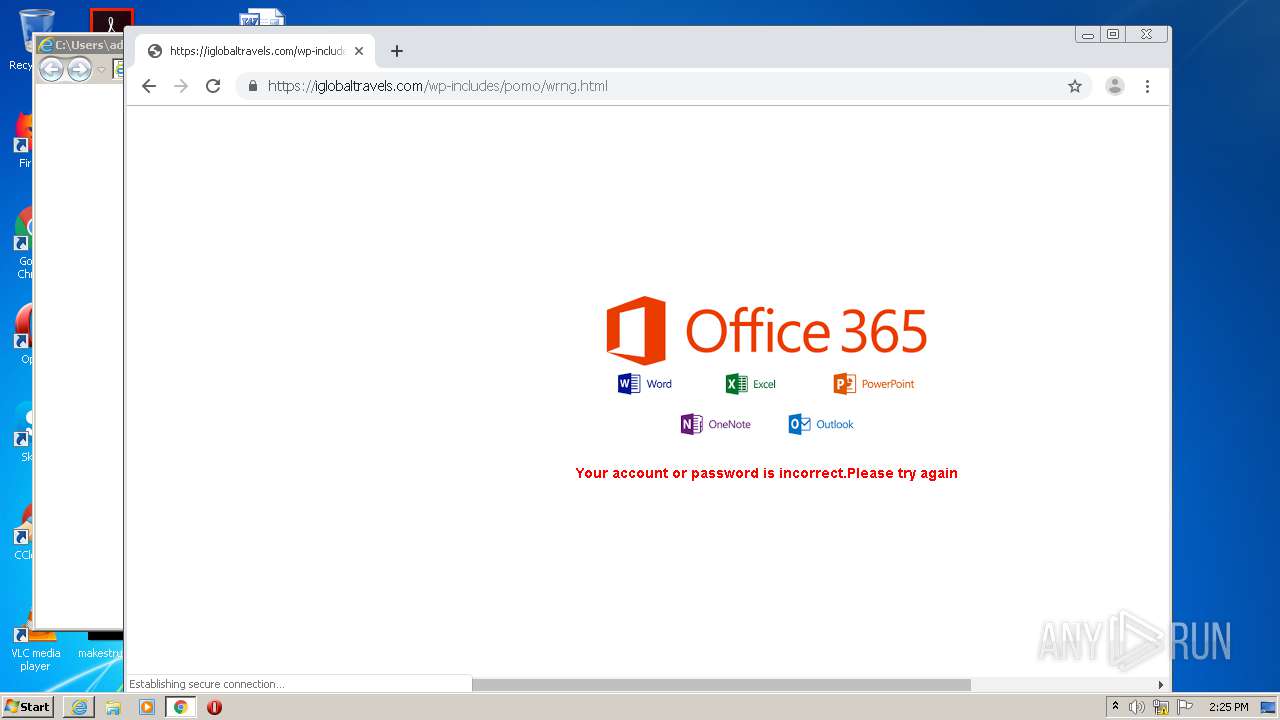Show hidden system tray icons
Image resolution: width=1280 pixels, height=720 pixels.
tap(1115, 707)
